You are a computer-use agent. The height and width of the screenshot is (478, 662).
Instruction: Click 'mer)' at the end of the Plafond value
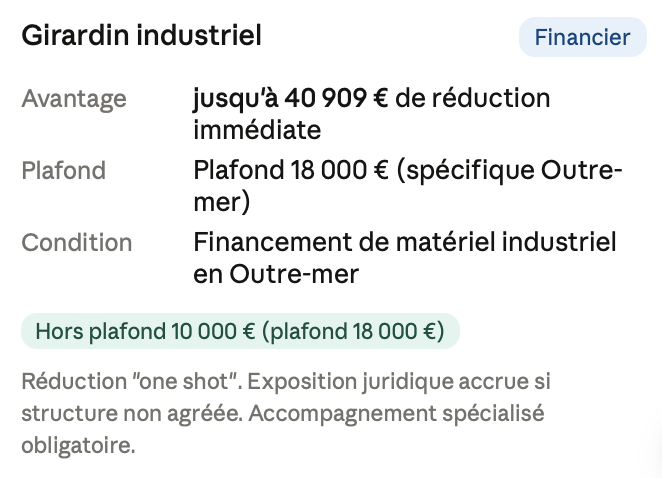tap(222, 202)
